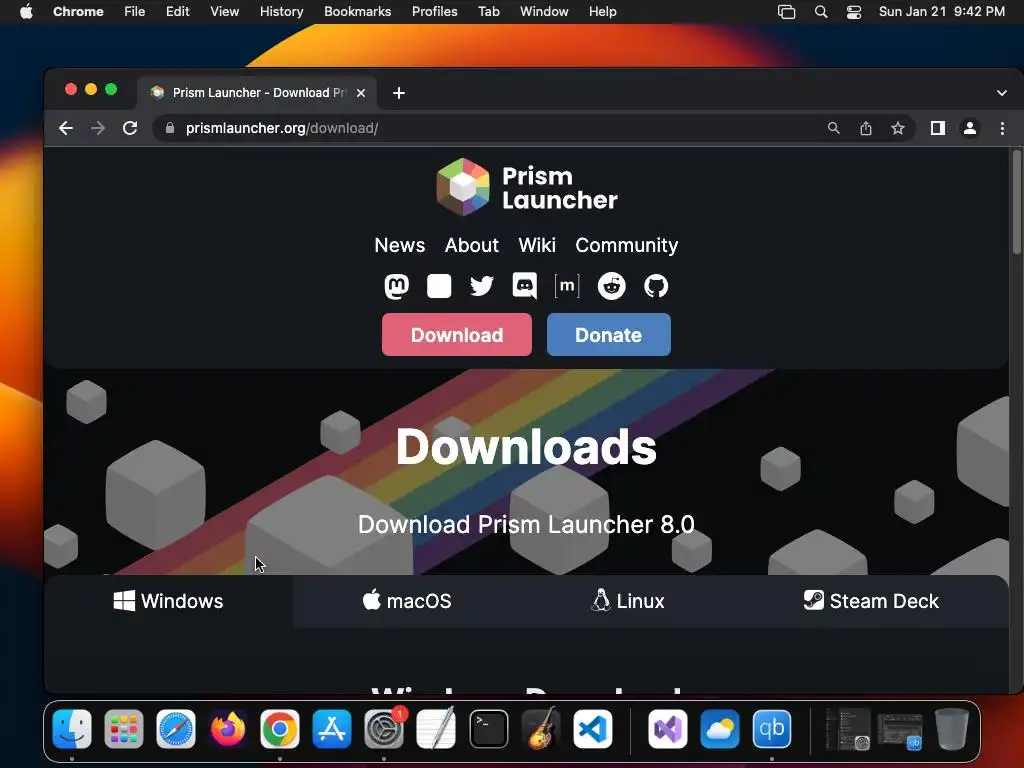Viewport: 1024px width, 768px height.
Task: Go forward with the browser forward arrow
Action: 98,128
